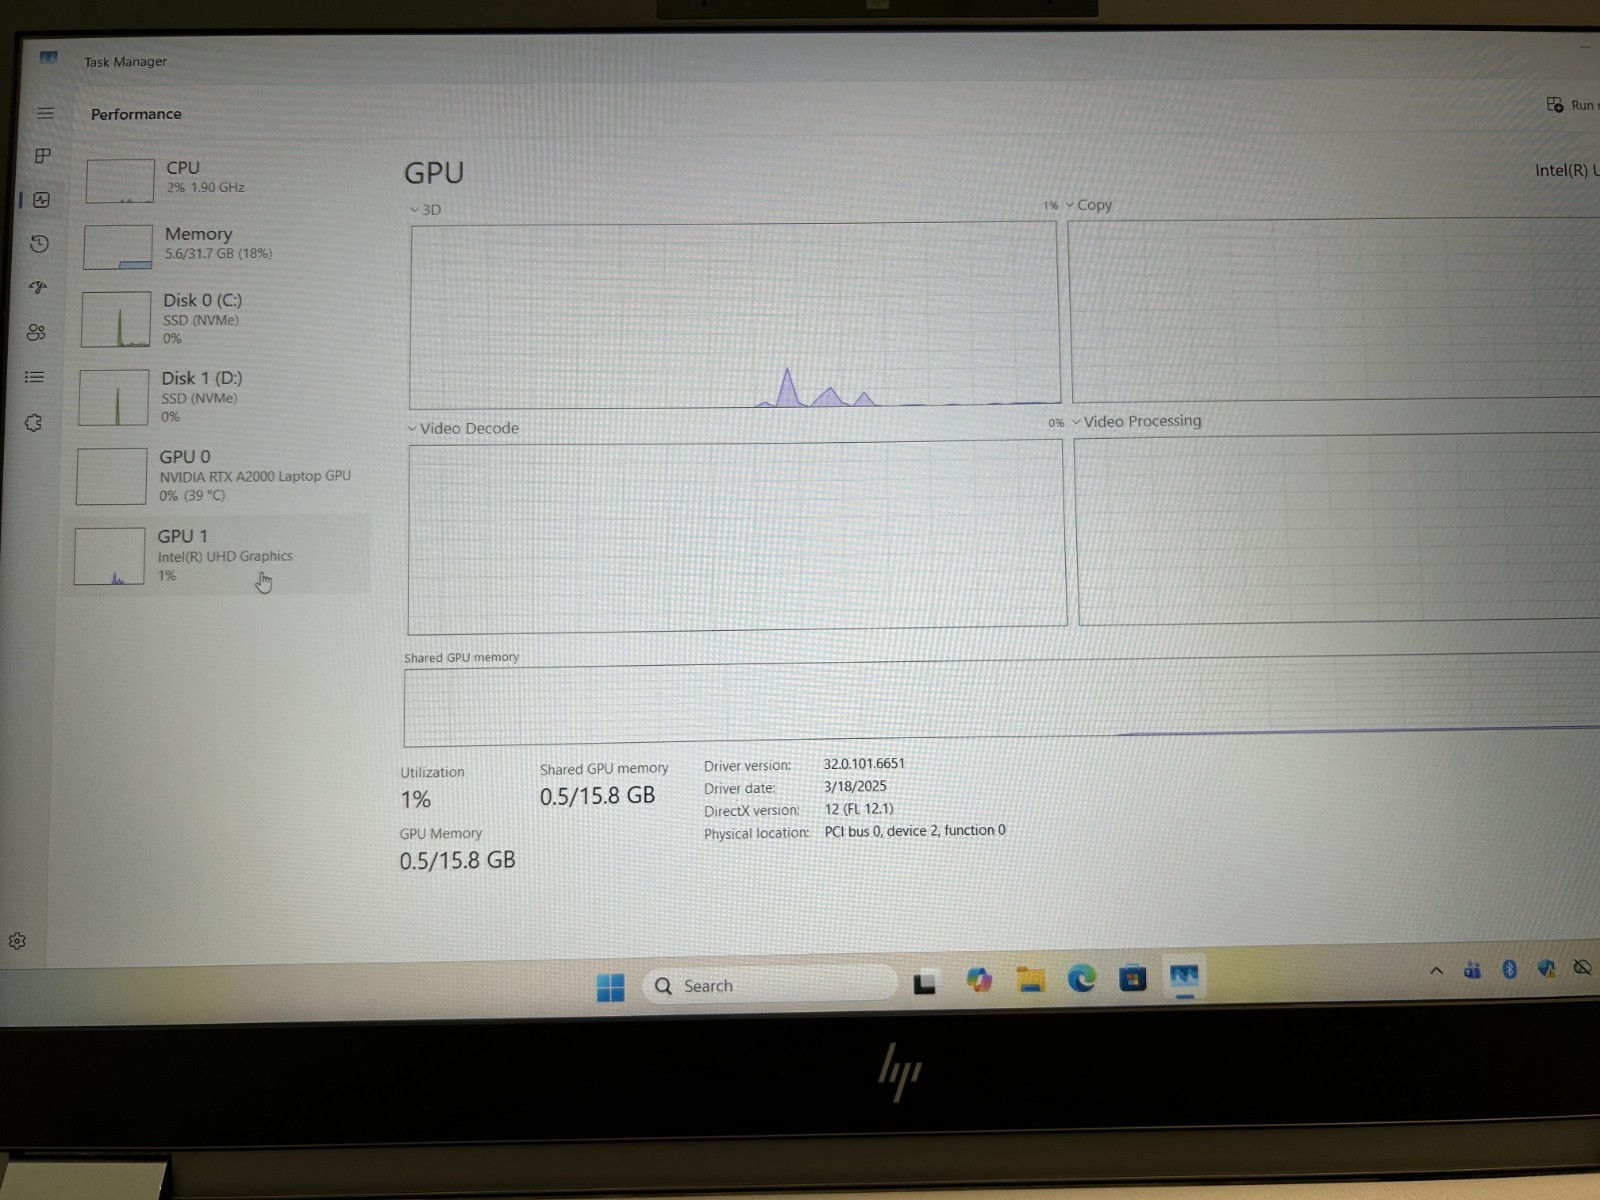Click the driver version 32.0.101.6651 value

click(x=864, y=763)
